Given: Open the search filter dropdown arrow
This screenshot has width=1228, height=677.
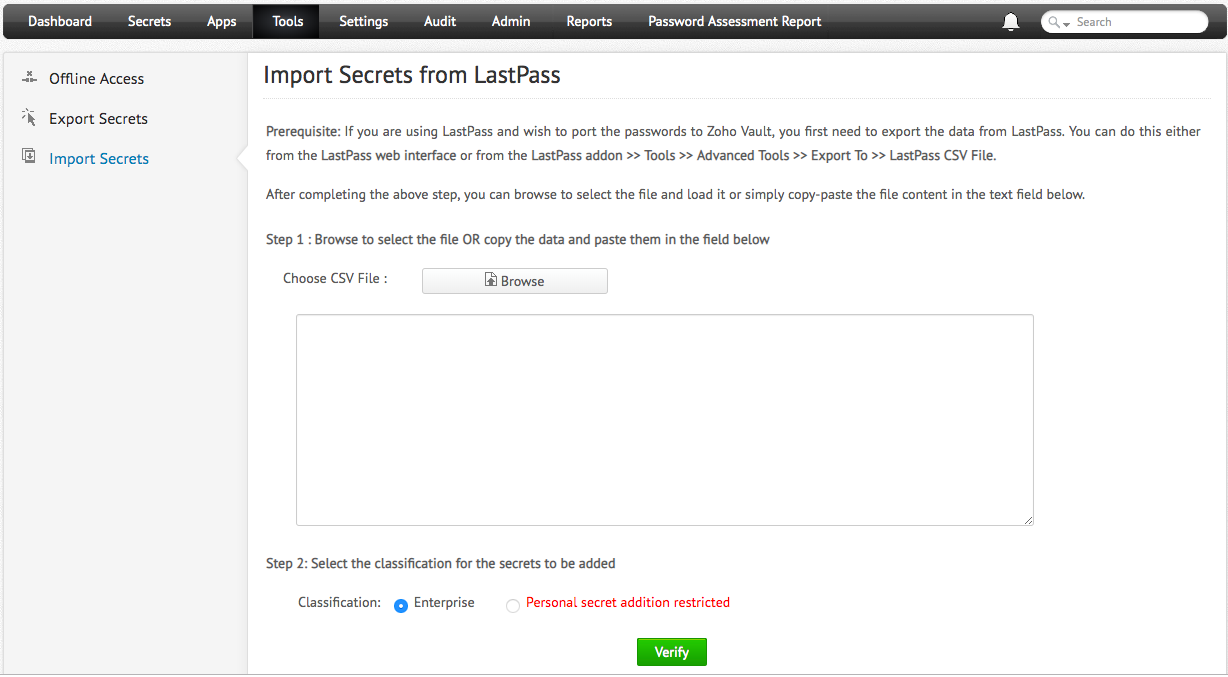Looking at the screenshot, I should [x=1067, y=23].
